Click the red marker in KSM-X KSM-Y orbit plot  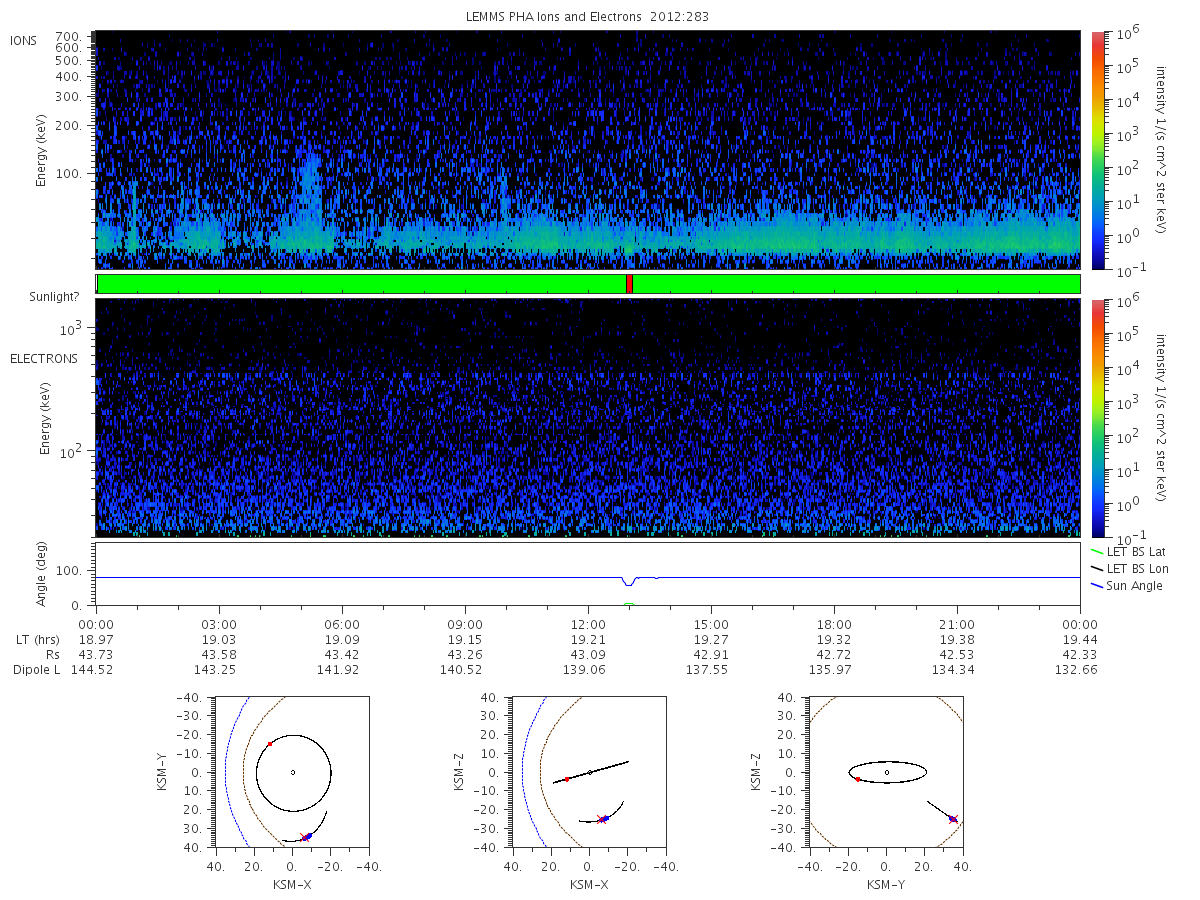pyautogui.click(x=269, y=744)
